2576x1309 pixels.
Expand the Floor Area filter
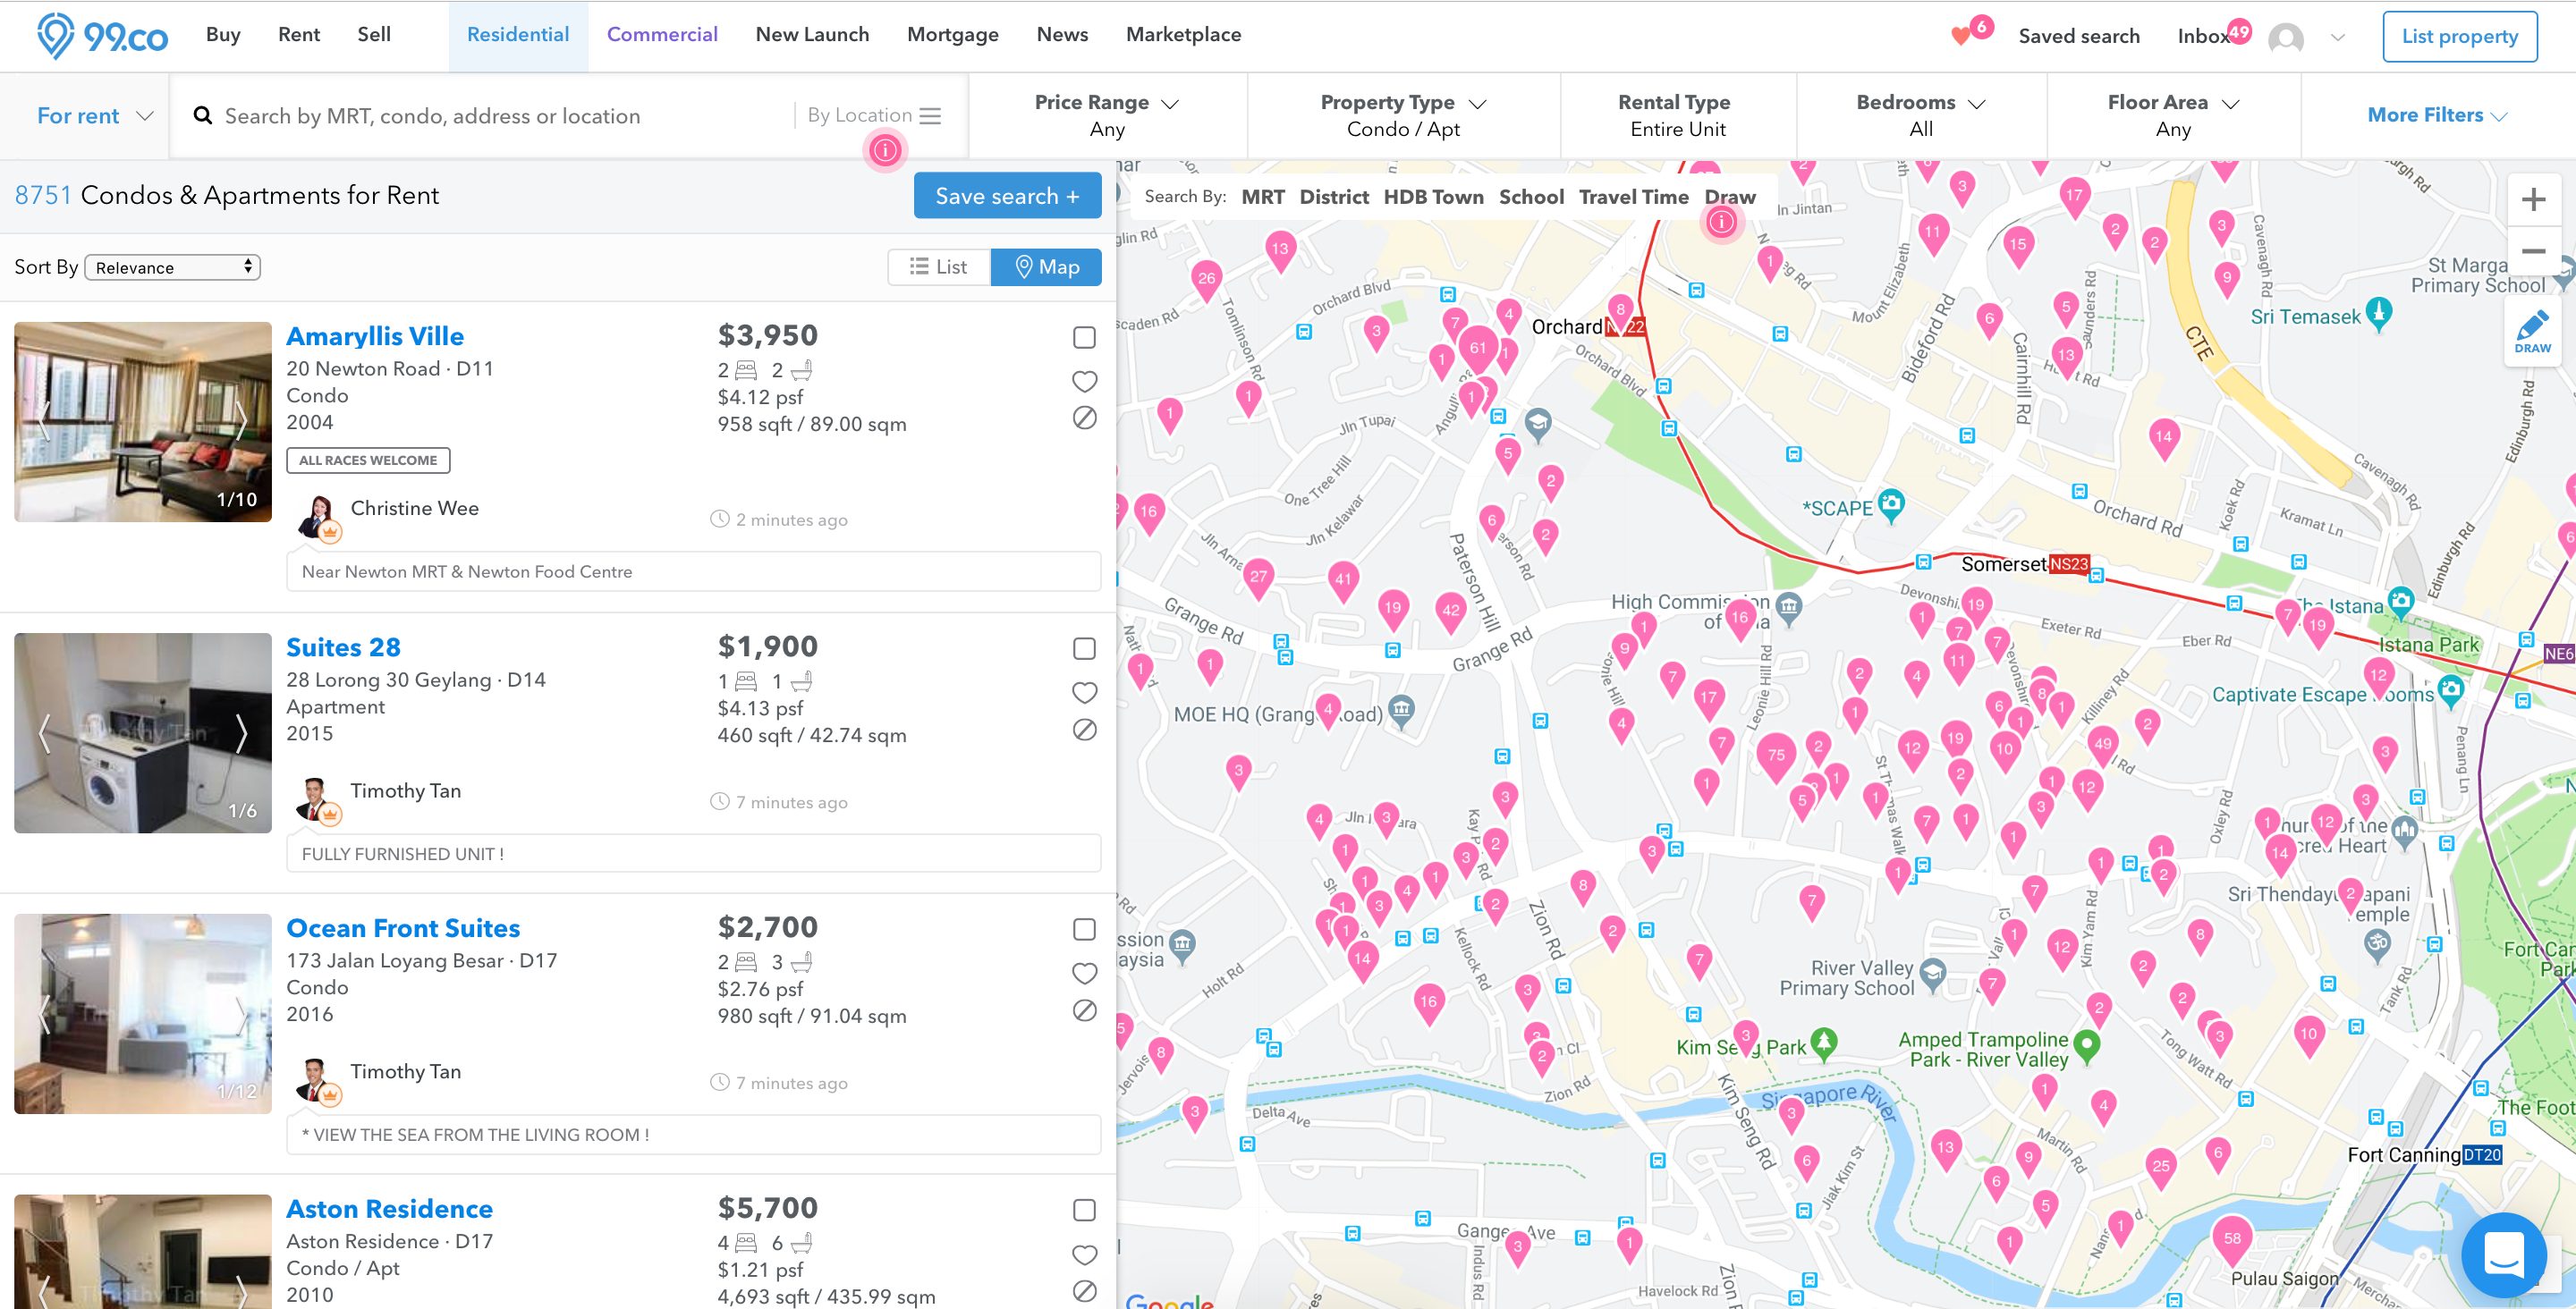click(2173, 116)
